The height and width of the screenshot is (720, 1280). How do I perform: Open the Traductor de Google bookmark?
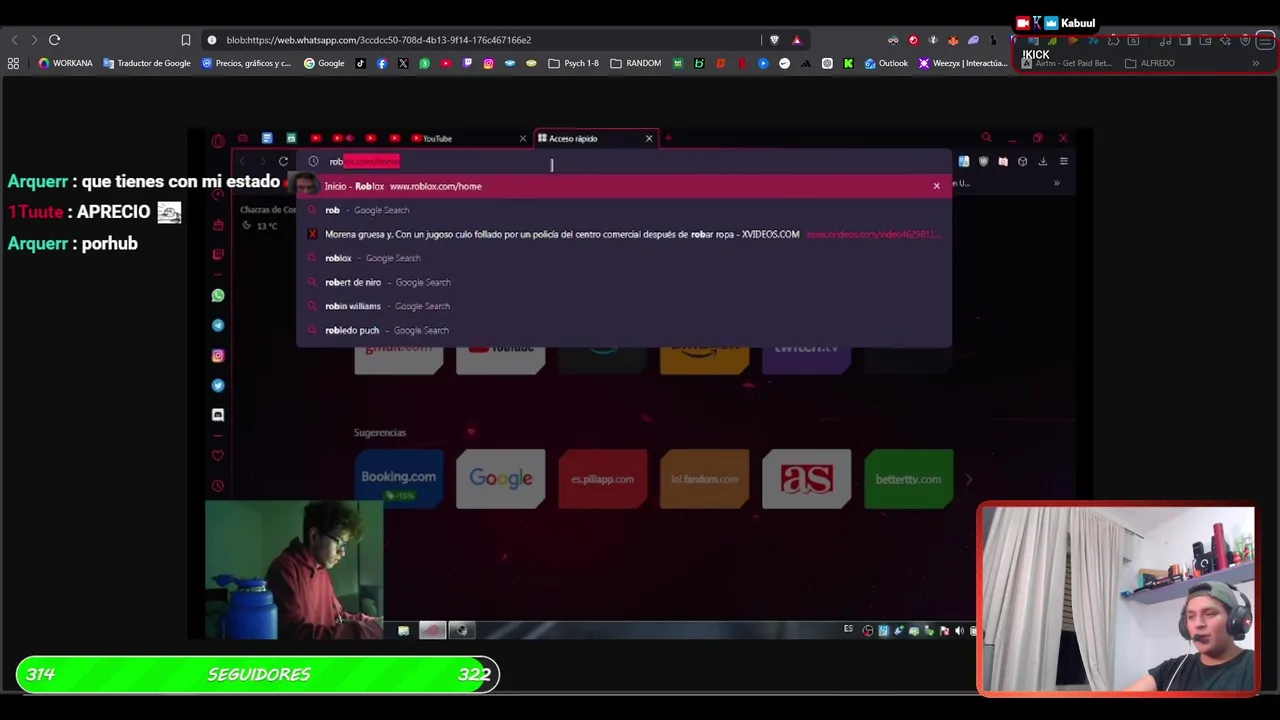[147, 63]
